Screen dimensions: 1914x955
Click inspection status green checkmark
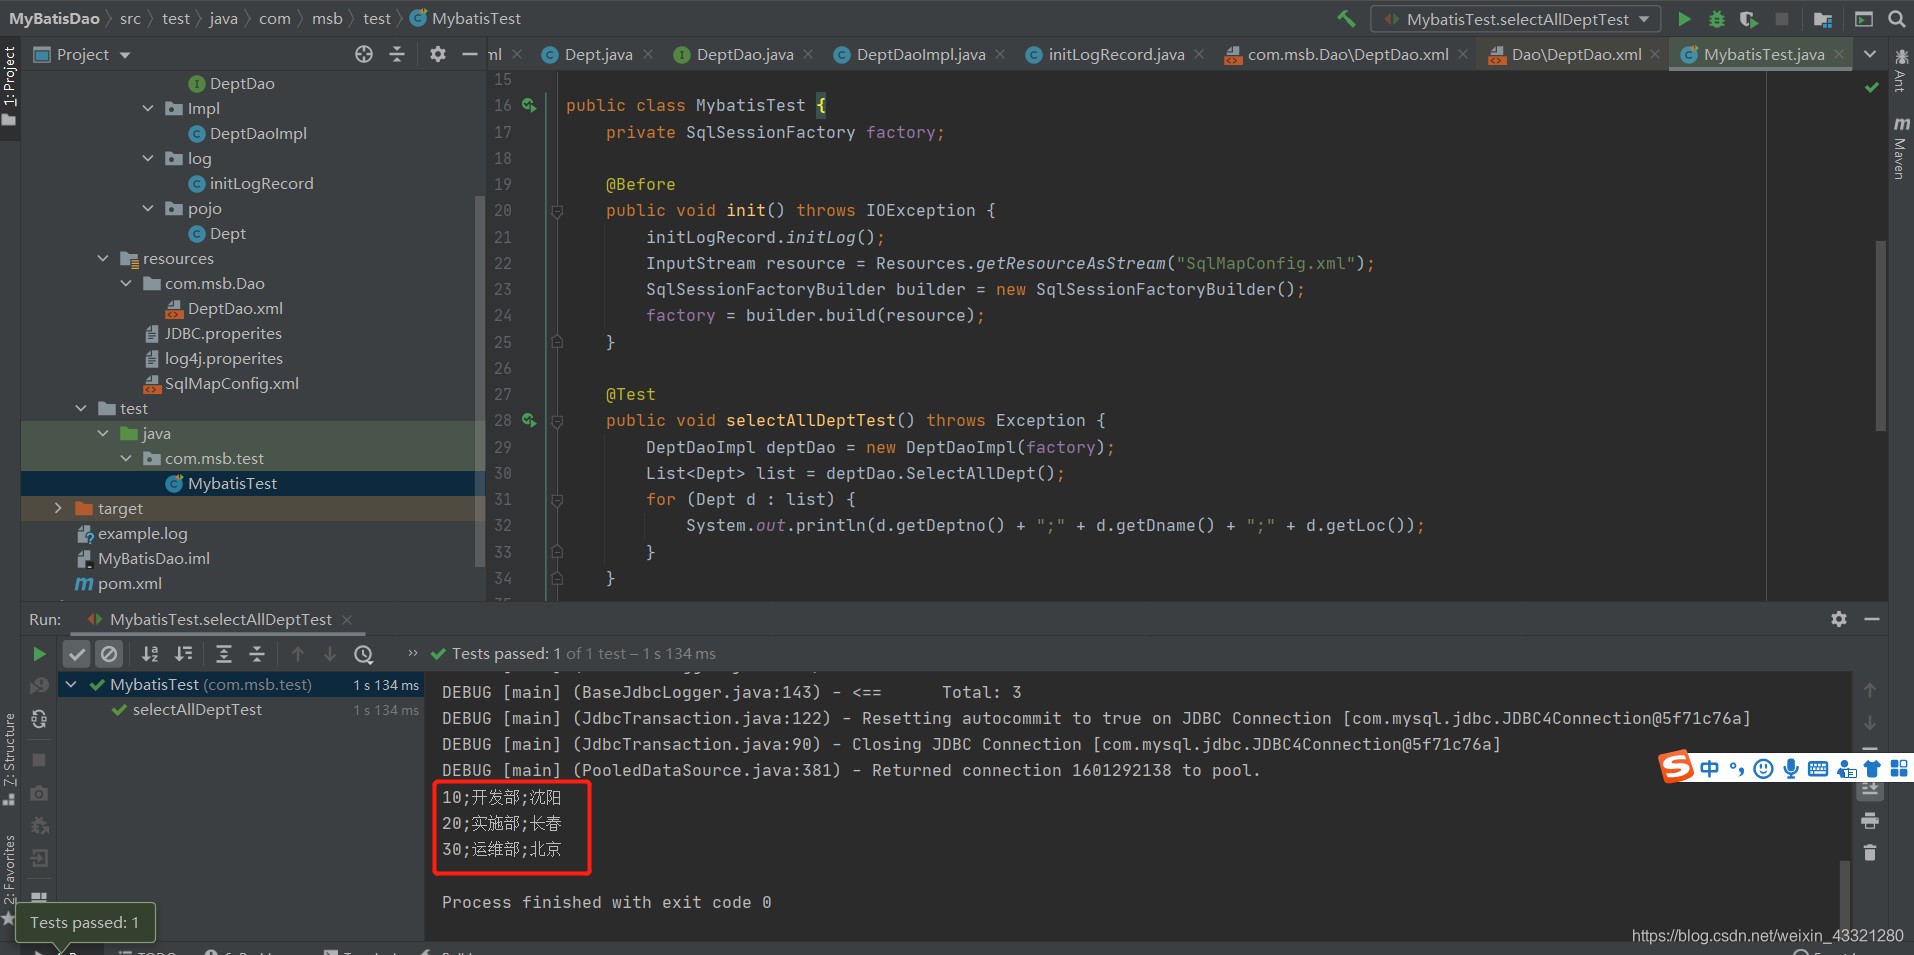[1871, 88]
